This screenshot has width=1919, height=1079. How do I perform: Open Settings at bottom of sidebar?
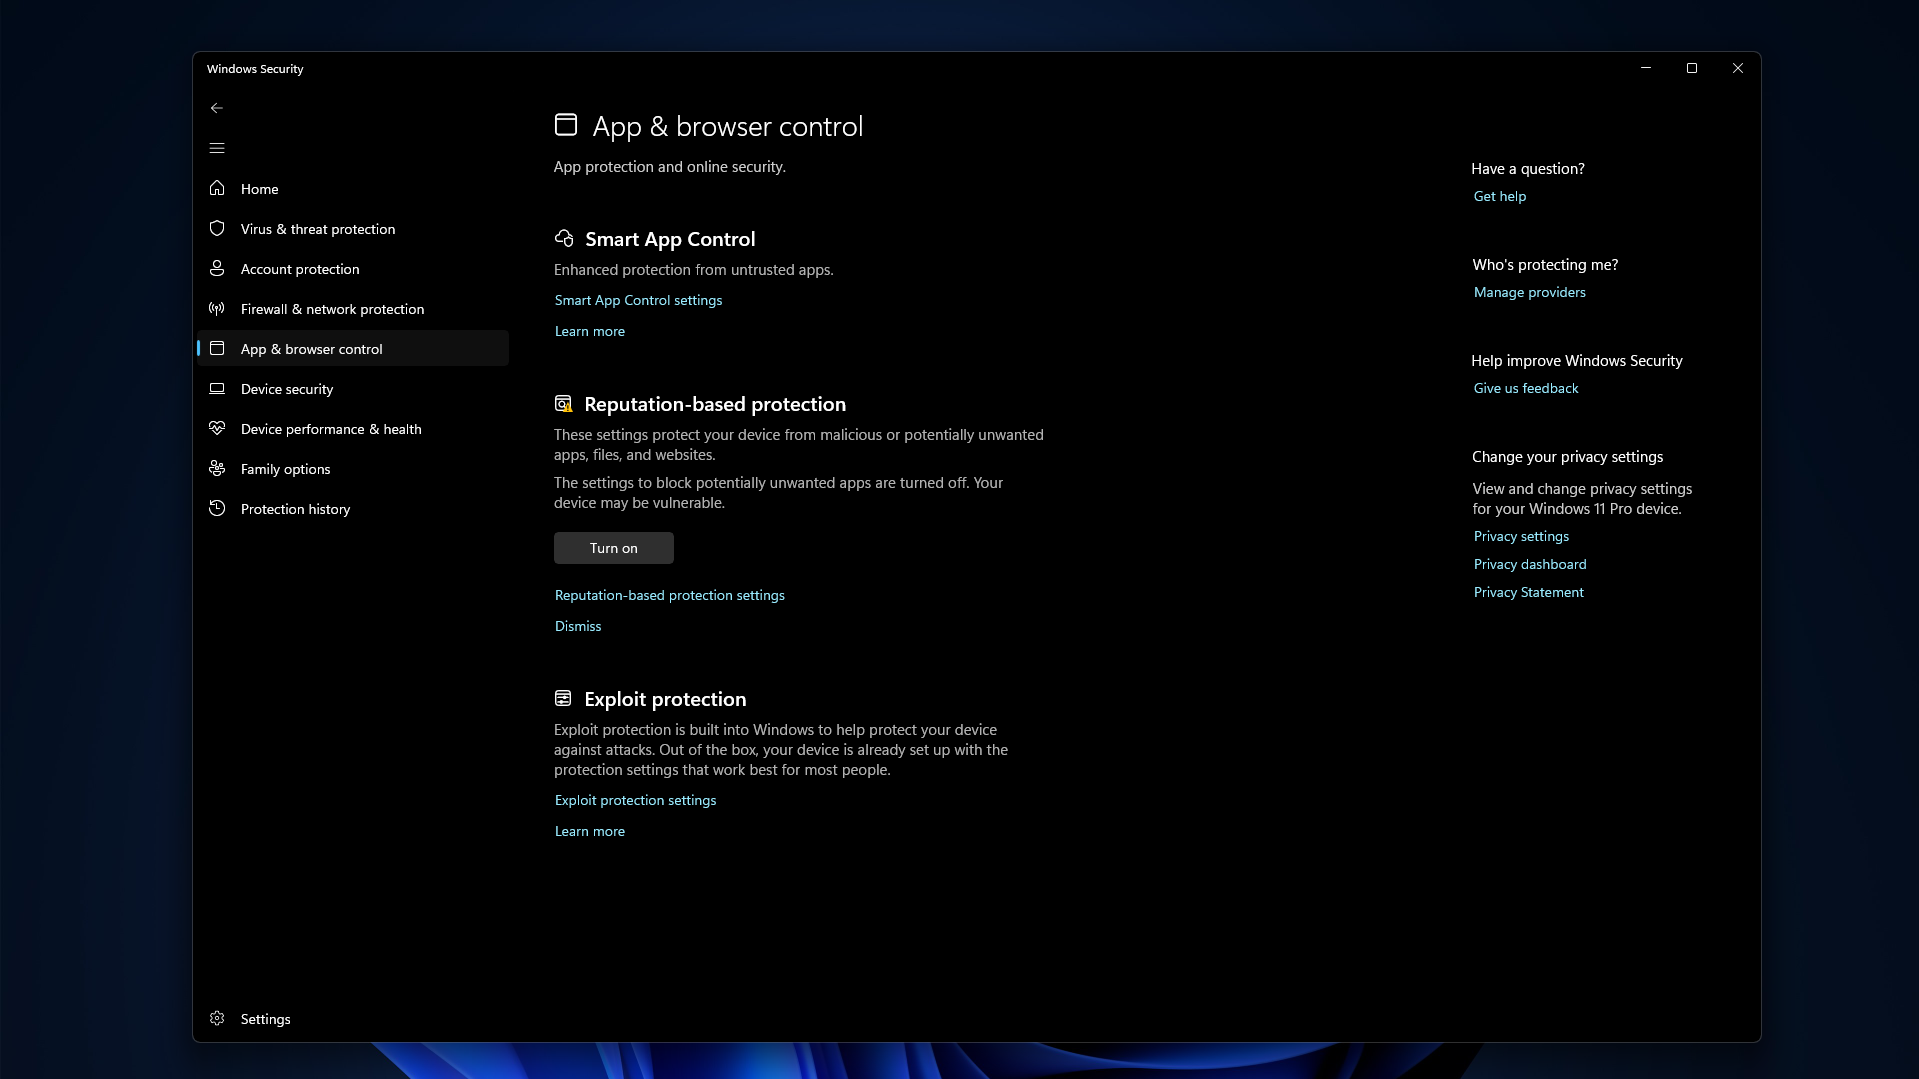point(352,1018)
